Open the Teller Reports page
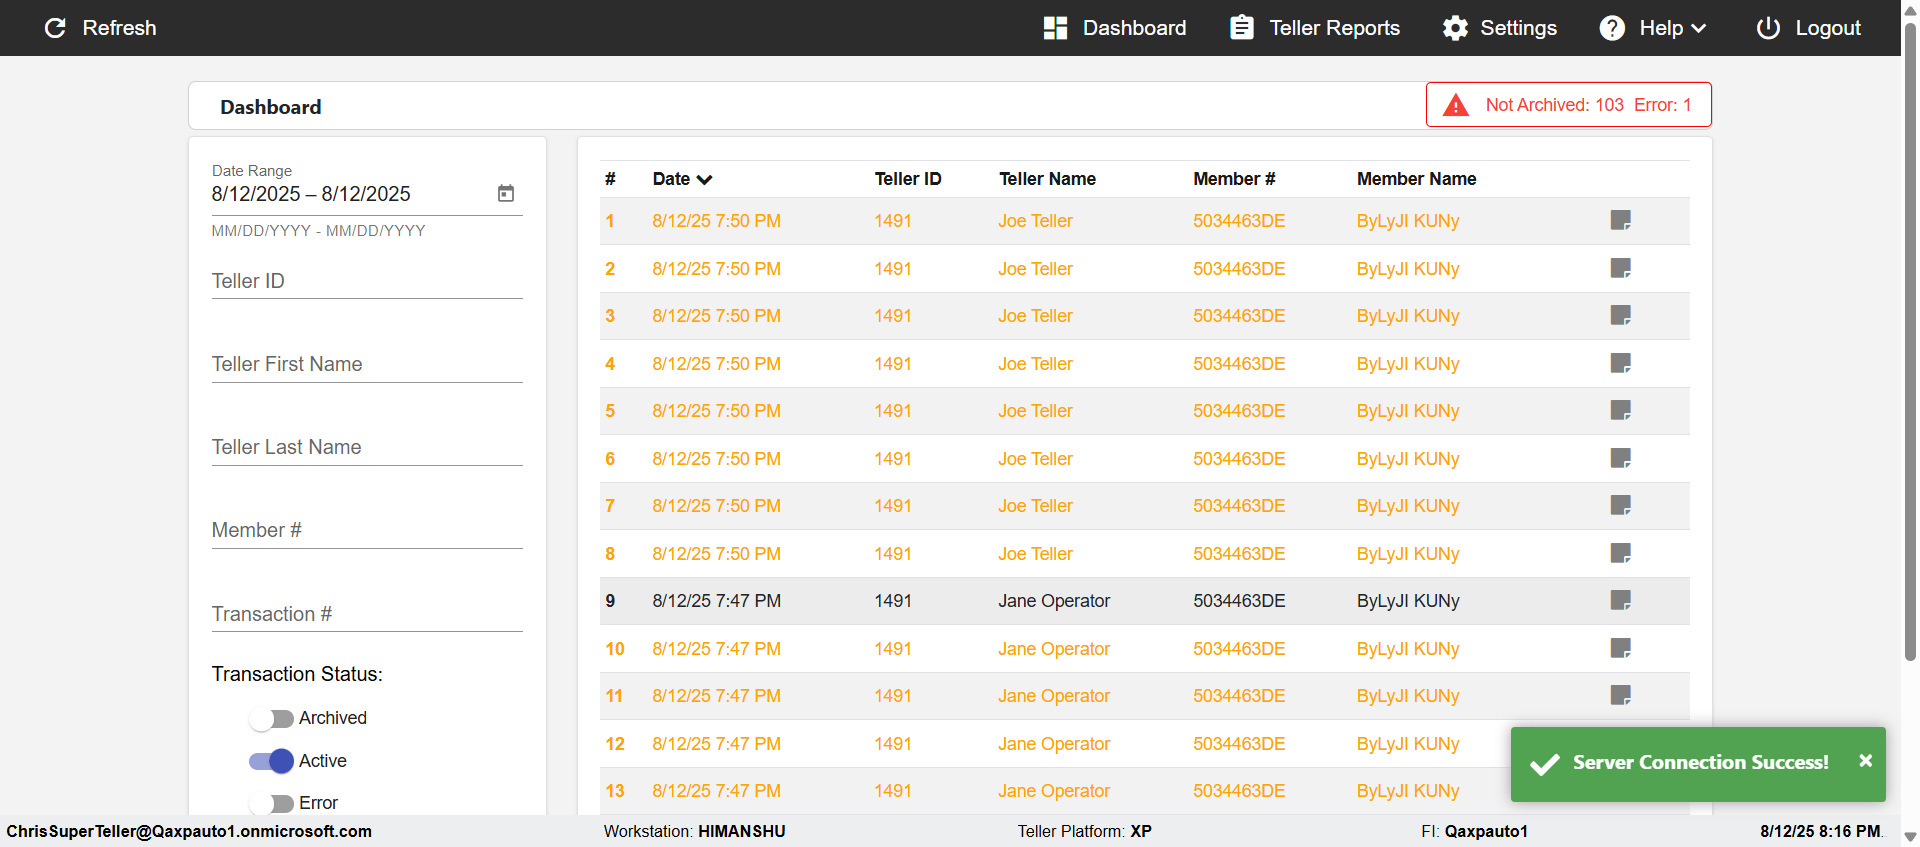 pos(1315,28)
